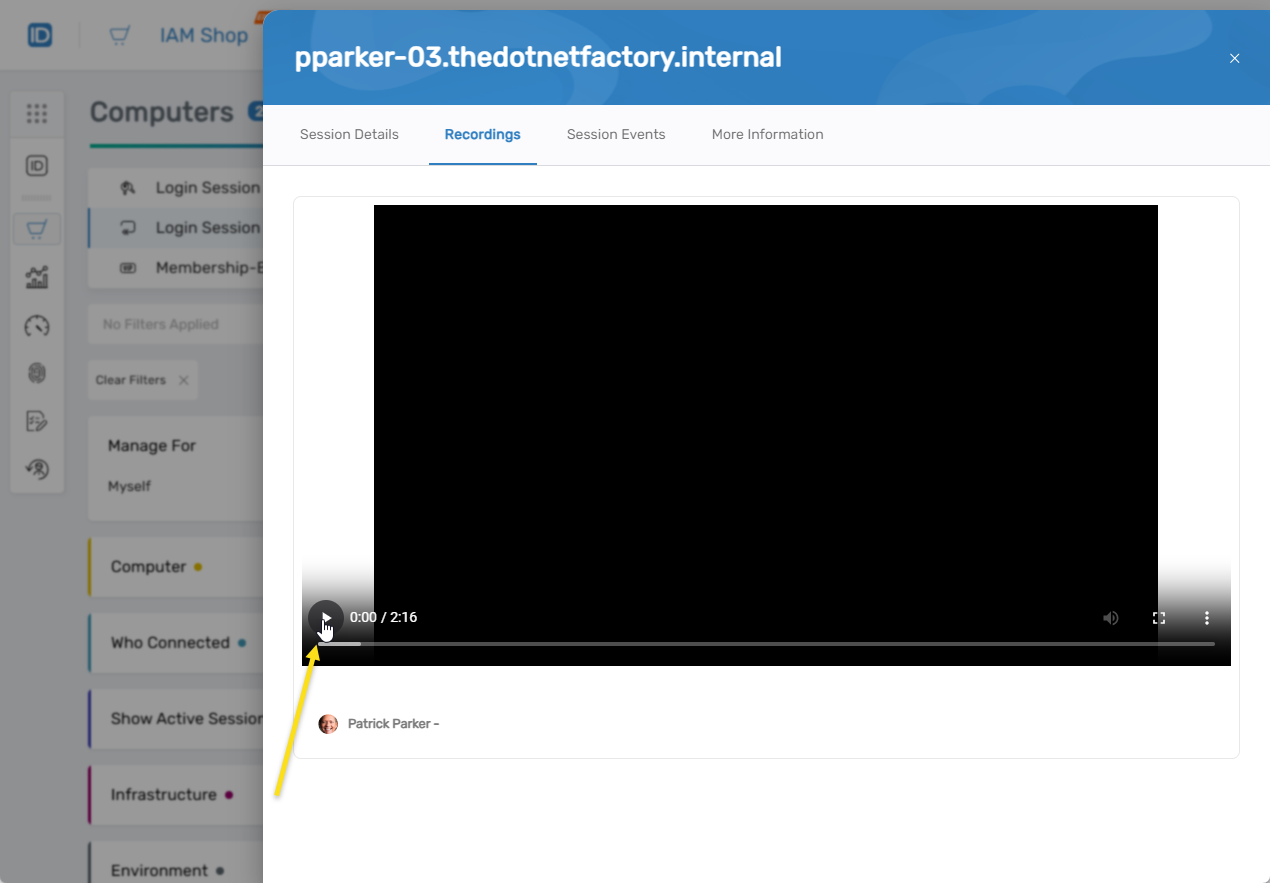This screenshot has width=1270, height=883.
Task: Switch to Session Details tab
Action: point(349,134)
